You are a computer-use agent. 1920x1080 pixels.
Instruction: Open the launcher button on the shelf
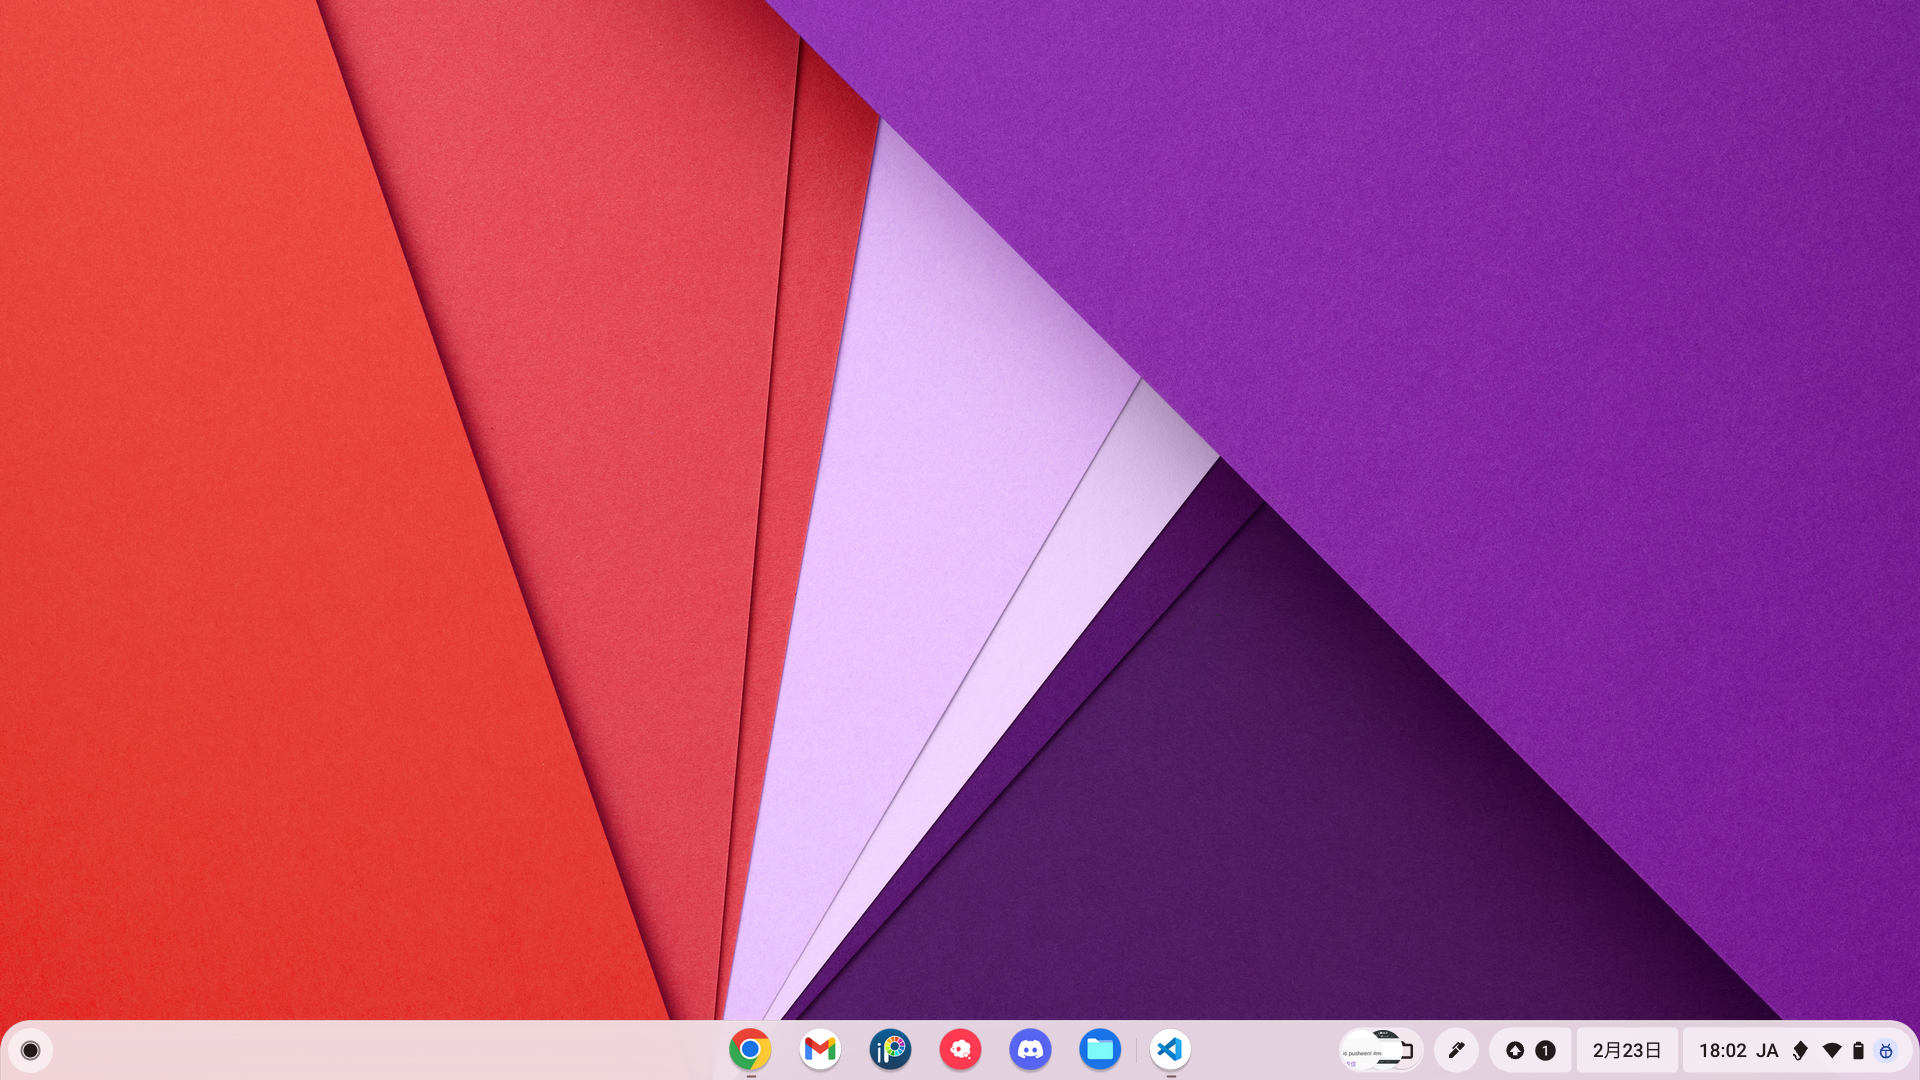click(30, 1050)
